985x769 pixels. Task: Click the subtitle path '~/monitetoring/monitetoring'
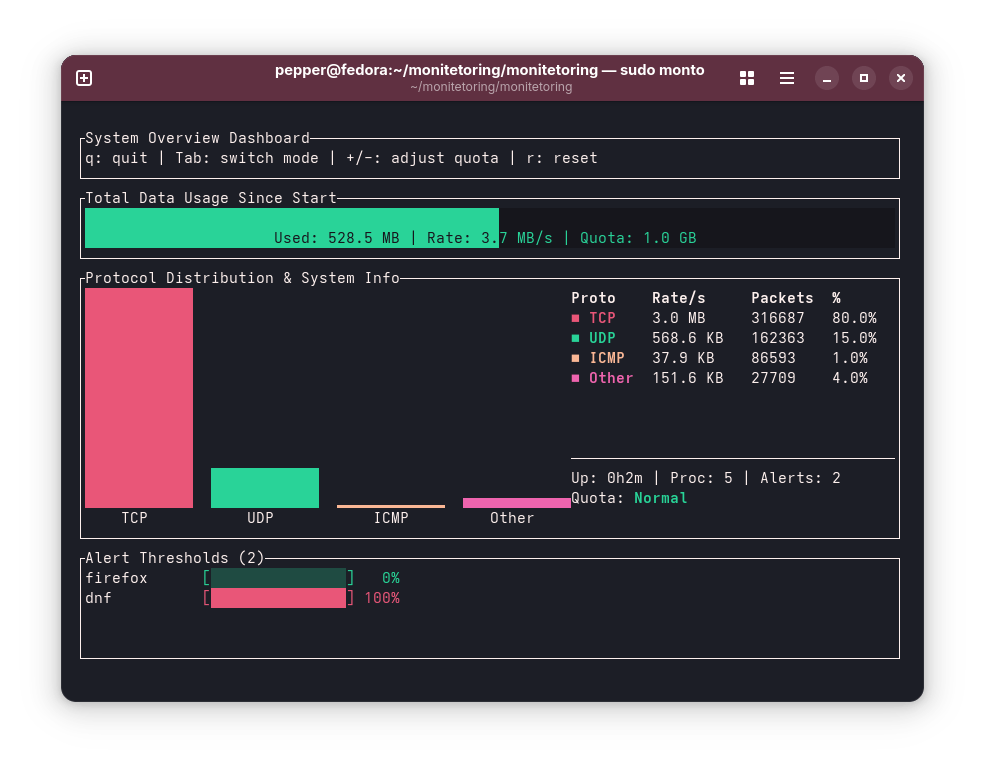[491, 87]
